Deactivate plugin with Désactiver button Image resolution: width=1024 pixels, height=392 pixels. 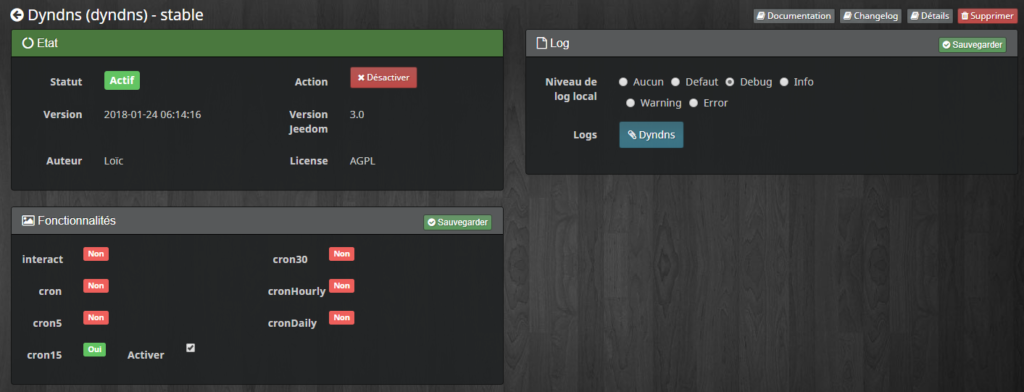coord(383,77)
